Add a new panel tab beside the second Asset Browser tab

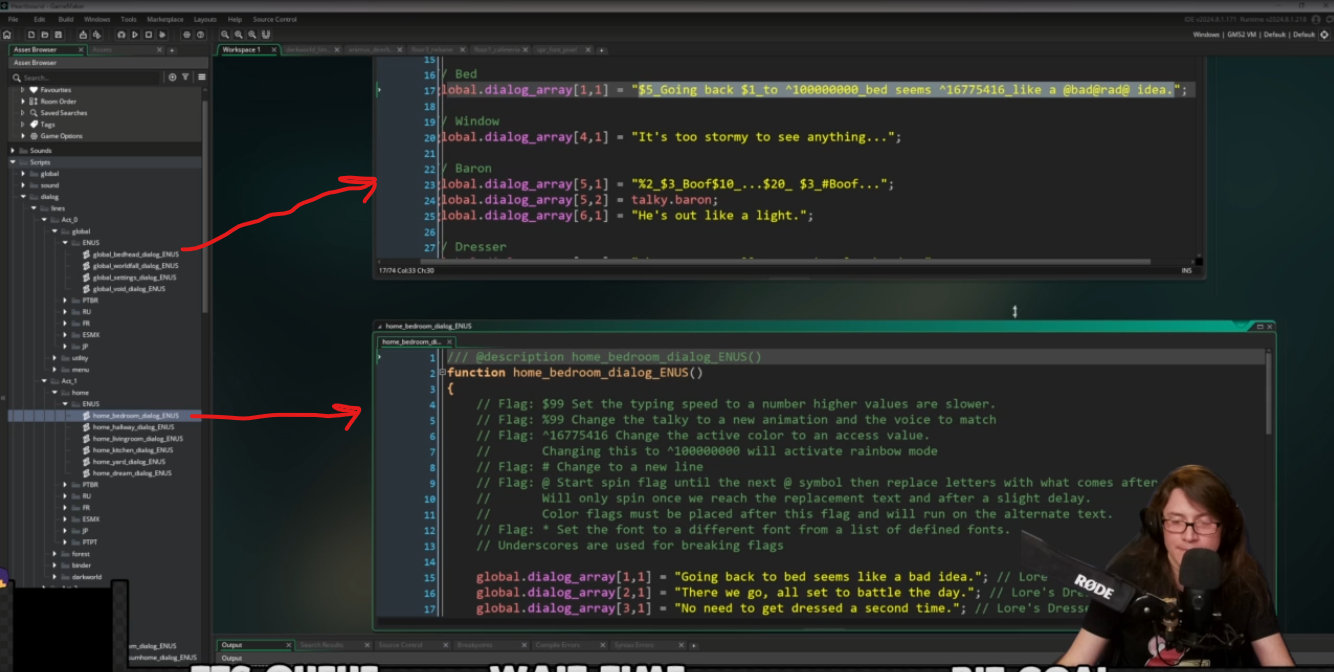click(172, 50)
